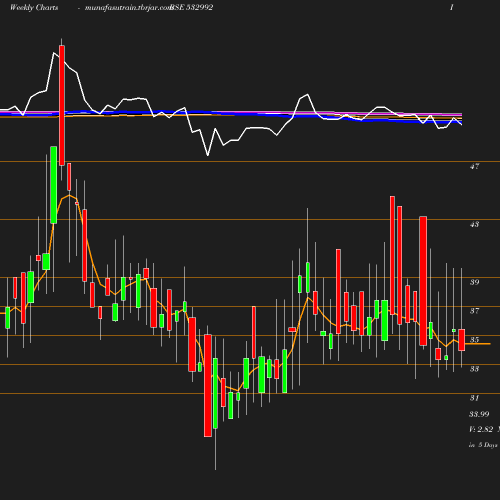The height and width of the screenshot is (500, 500).
Task: Click the tallest red candlestick near the chart's peak
Action: click(x=62, y=105)
